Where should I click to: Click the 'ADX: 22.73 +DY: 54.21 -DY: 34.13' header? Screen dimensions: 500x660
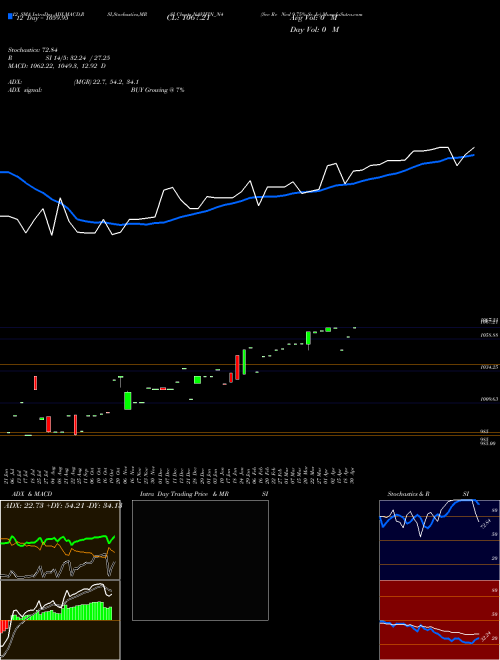(x=63, y=505)
